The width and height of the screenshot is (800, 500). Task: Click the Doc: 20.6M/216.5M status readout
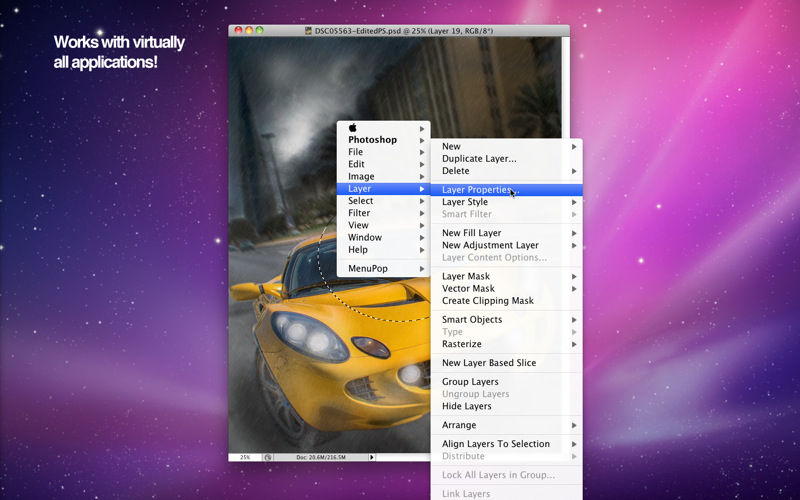tap(321, 457)
